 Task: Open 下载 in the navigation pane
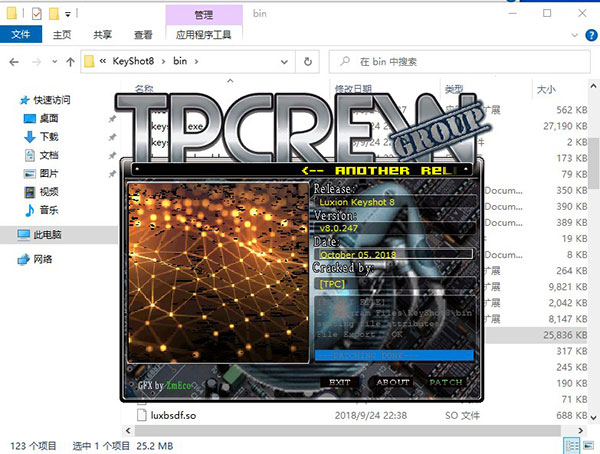click(x=49, y=137)
